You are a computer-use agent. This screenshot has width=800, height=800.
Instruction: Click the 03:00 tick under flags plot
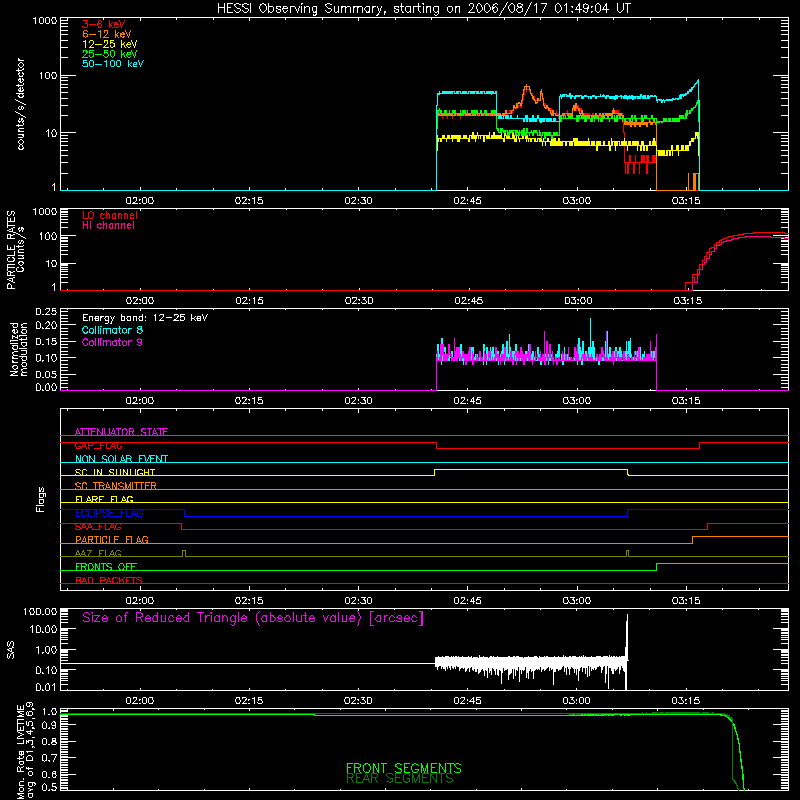(577, 601)
